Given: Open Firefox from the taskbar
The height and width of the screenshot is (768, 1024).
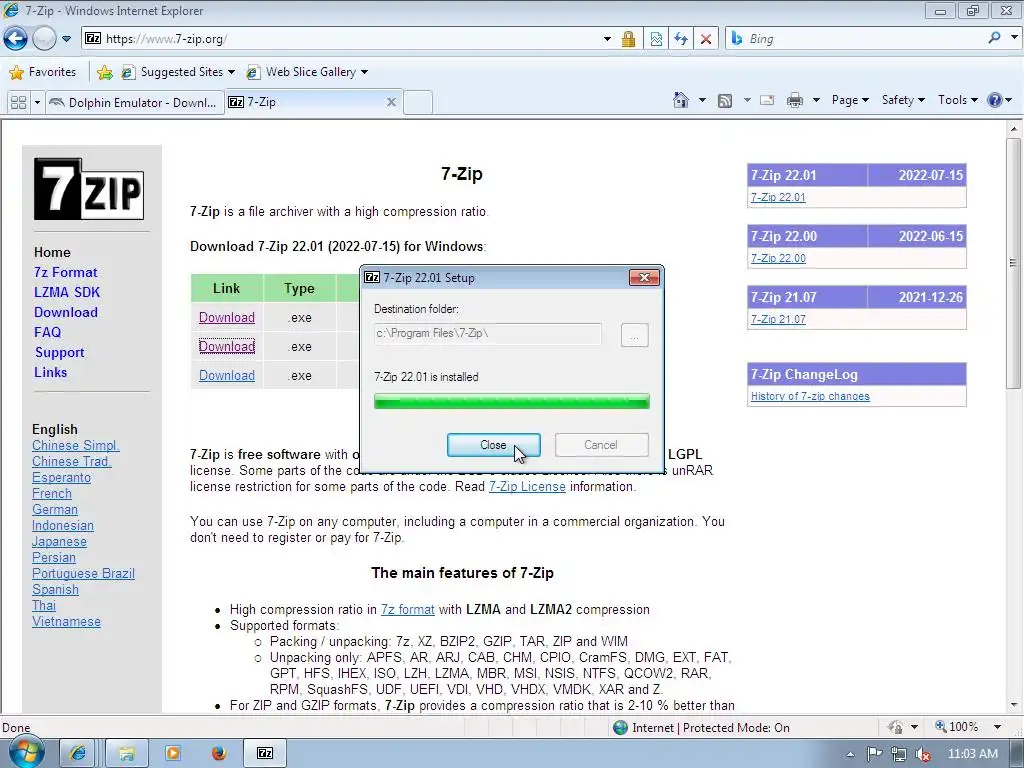Looking at the screenshot, I should [x=219, y=753].
